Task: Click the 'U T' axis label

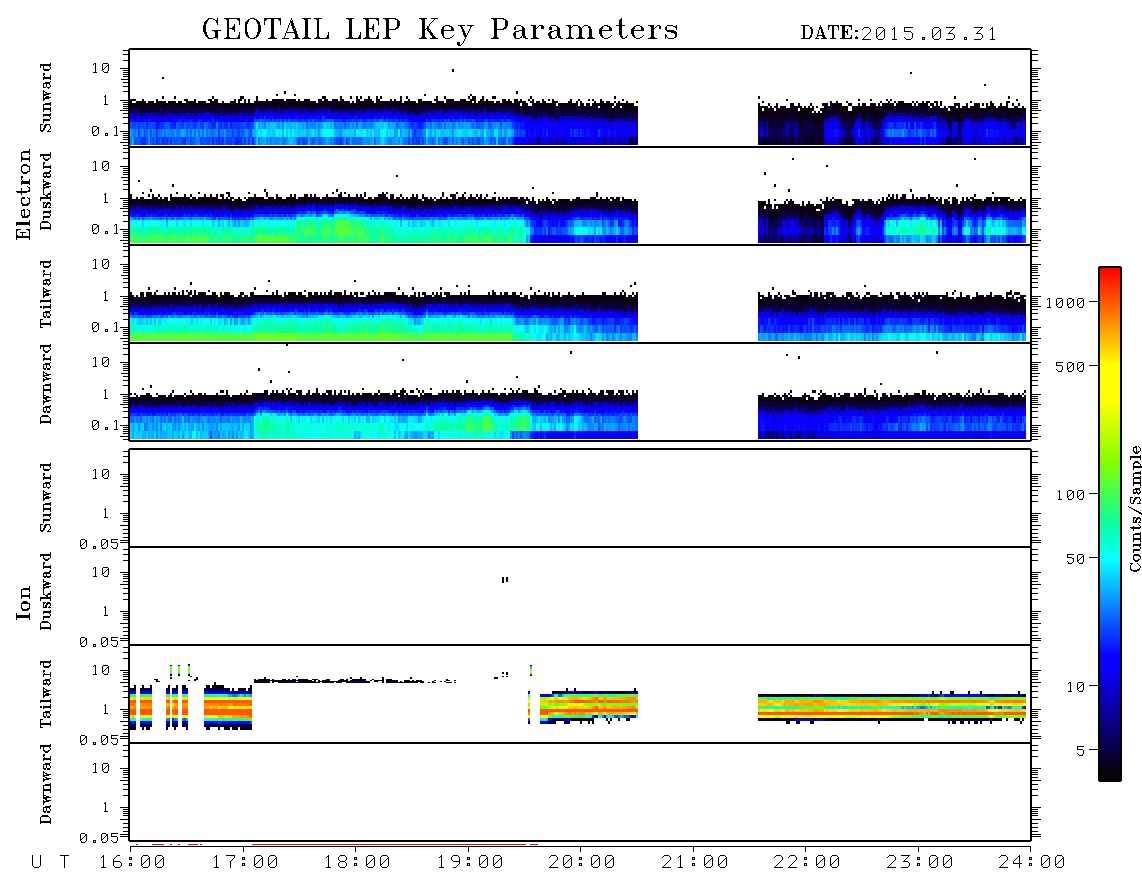Action: [50, 863]
